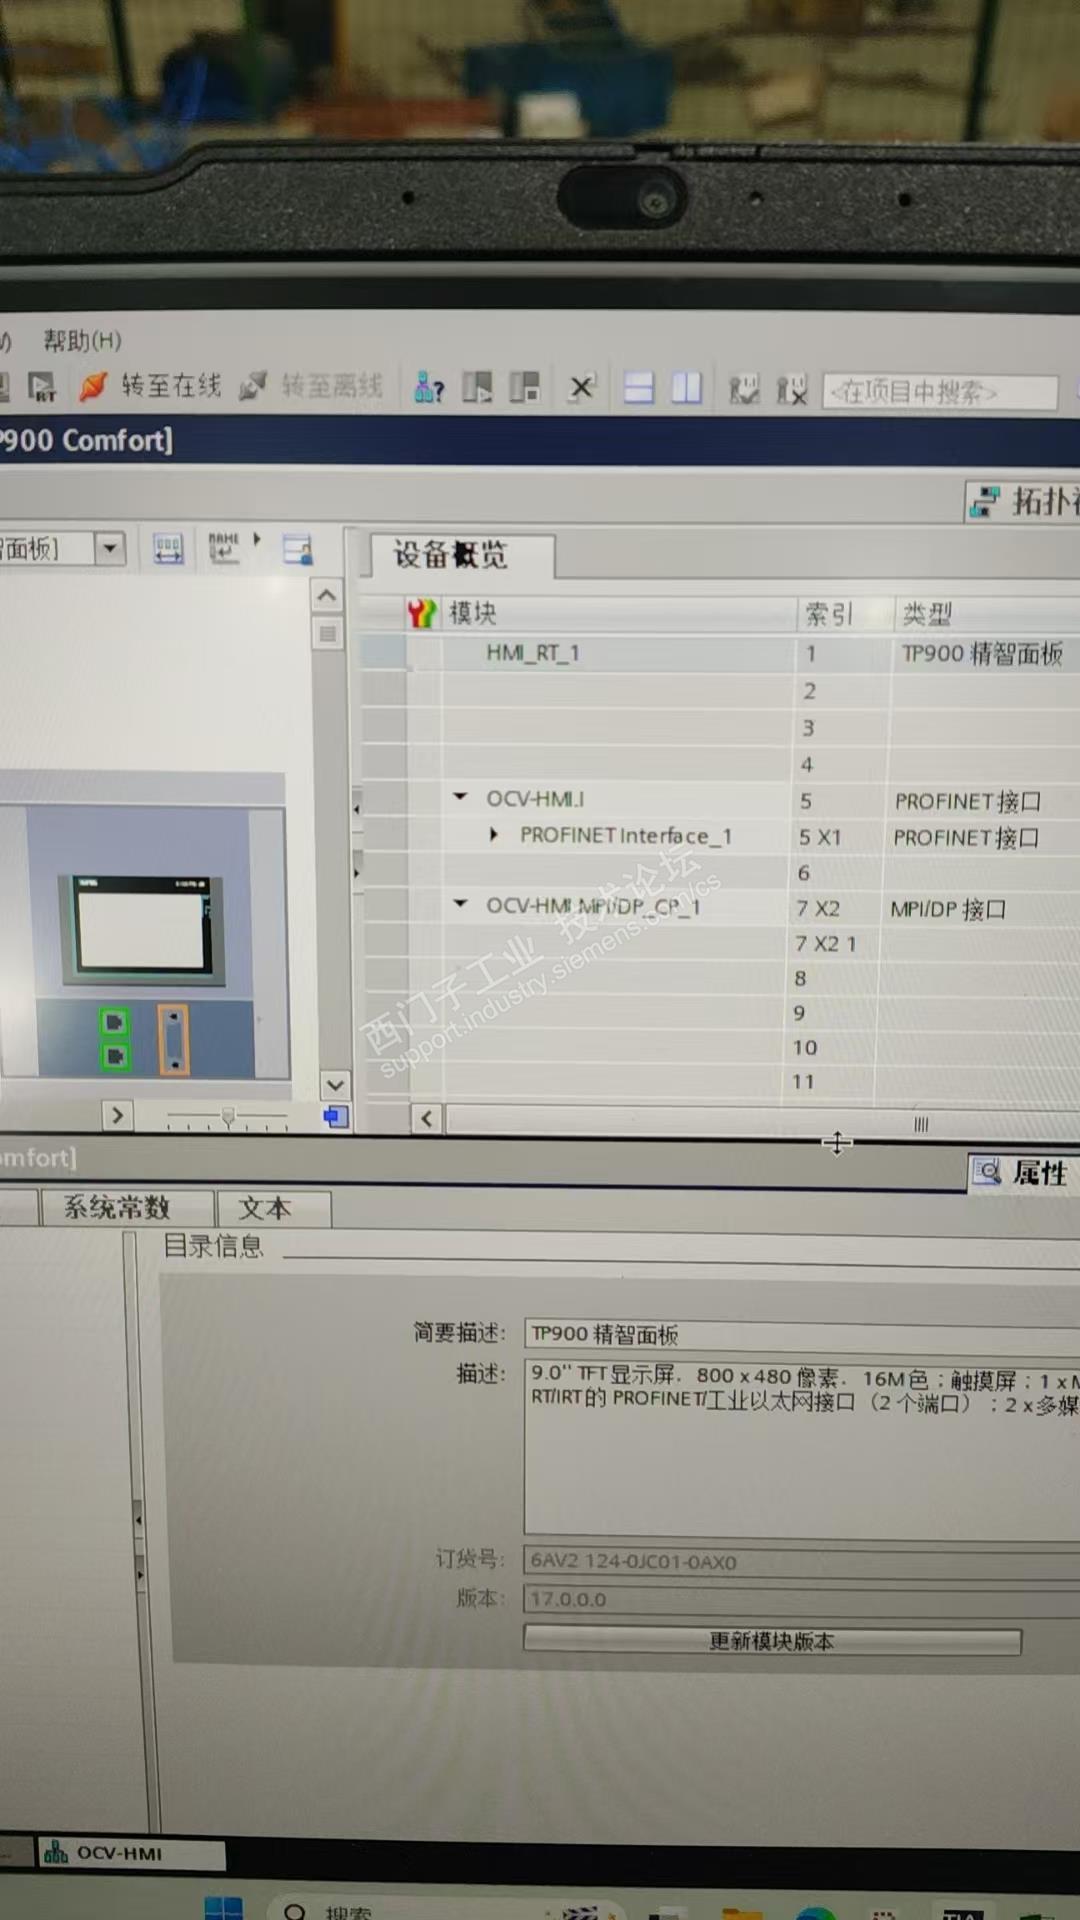Collapse properties navigation with upper splitter arrow
This screenshot has height=1920, width=1080.
point(139,1520)
